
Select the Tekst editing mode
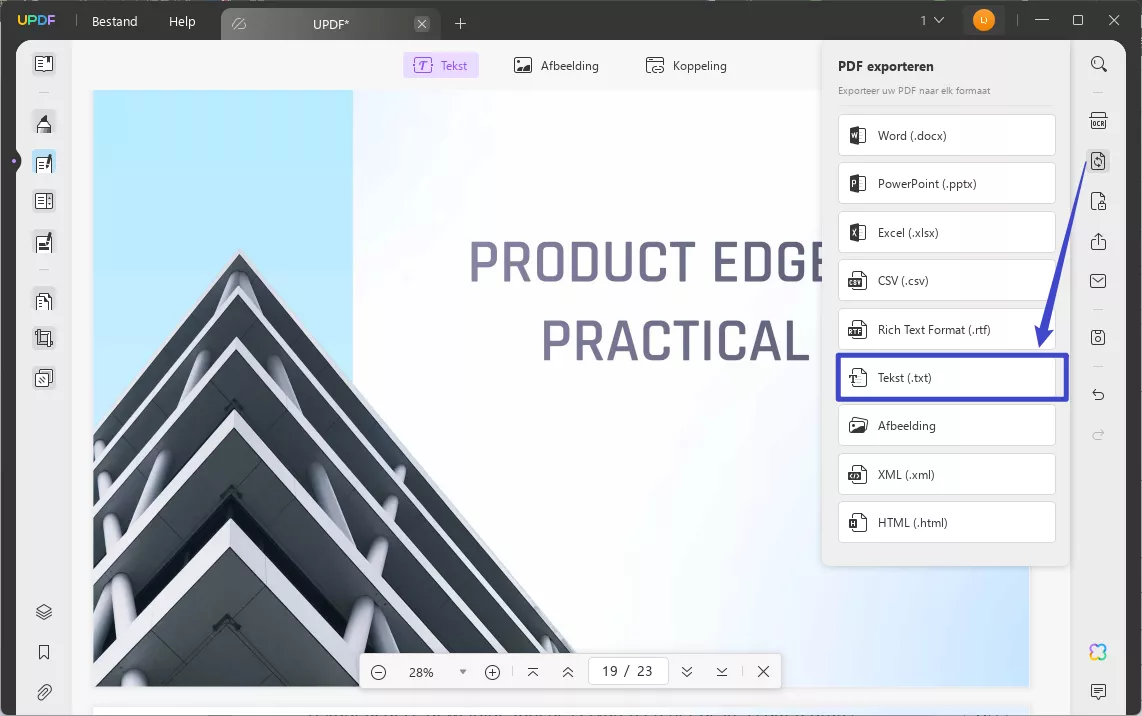441,66
